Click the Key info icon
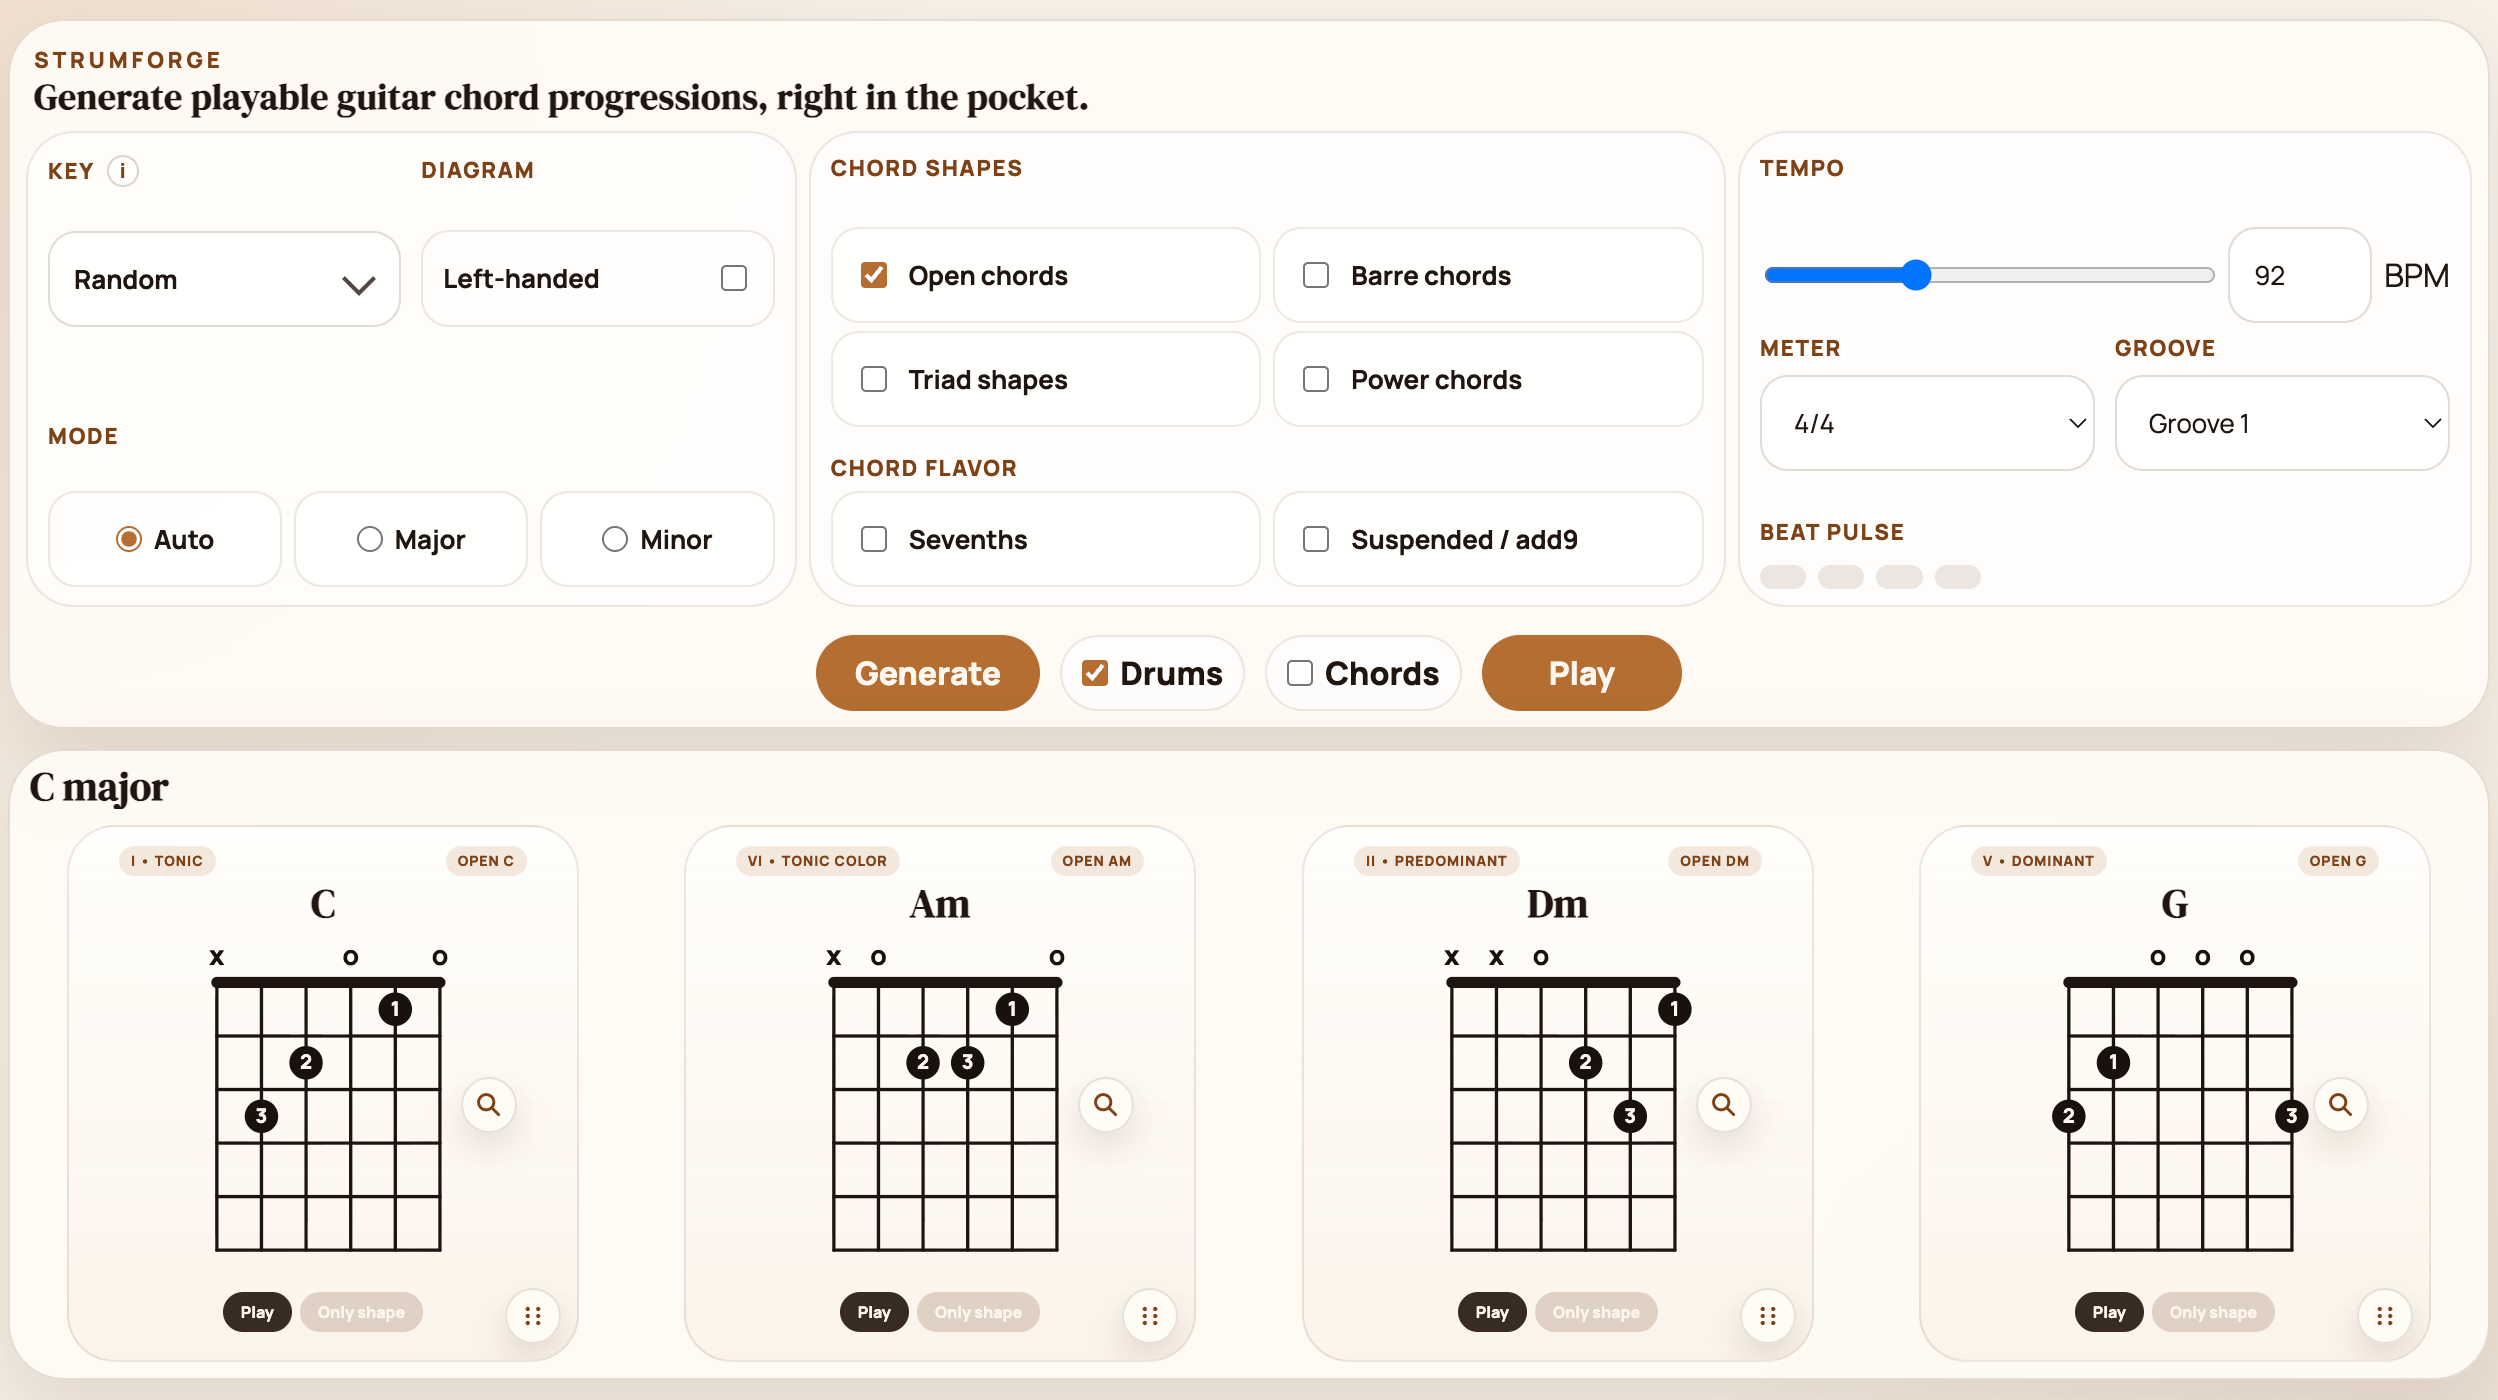 [x=123, y=171]
